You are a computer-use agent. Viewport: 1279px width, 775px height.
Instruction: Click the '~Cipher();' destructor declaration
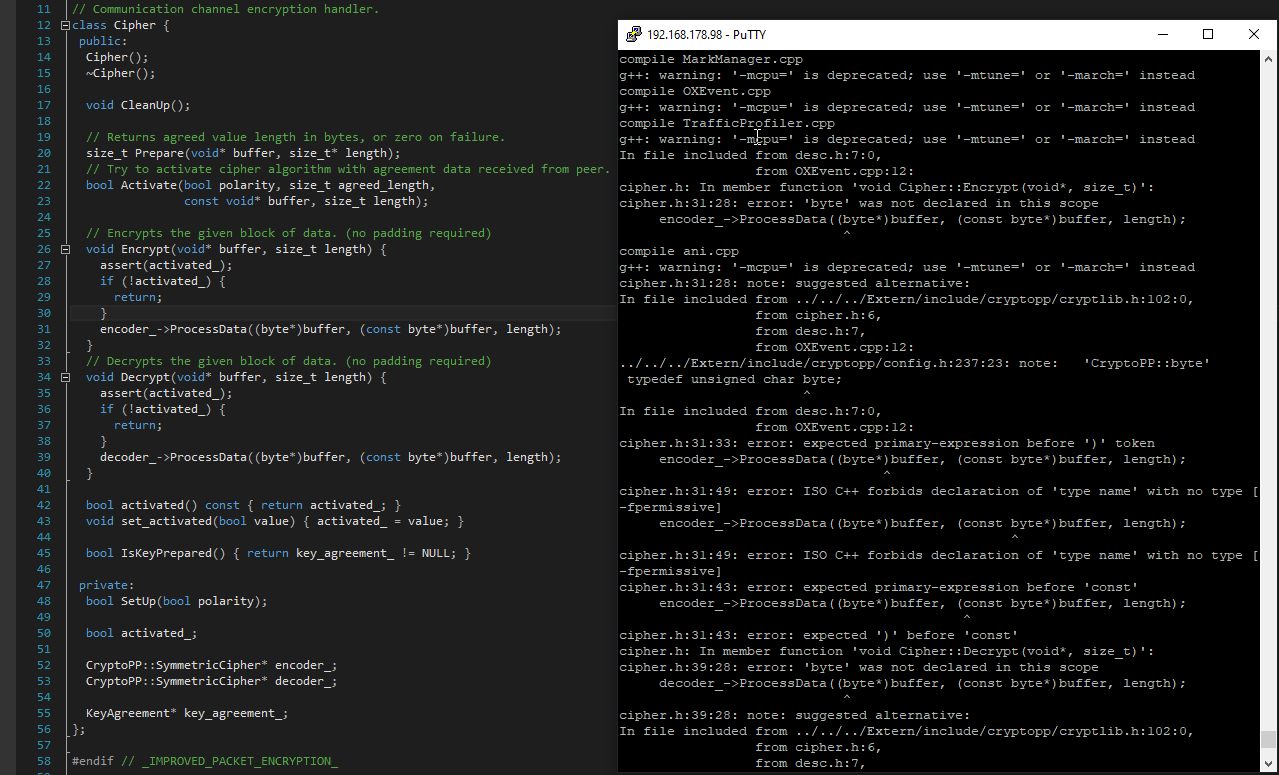point(121,73)
